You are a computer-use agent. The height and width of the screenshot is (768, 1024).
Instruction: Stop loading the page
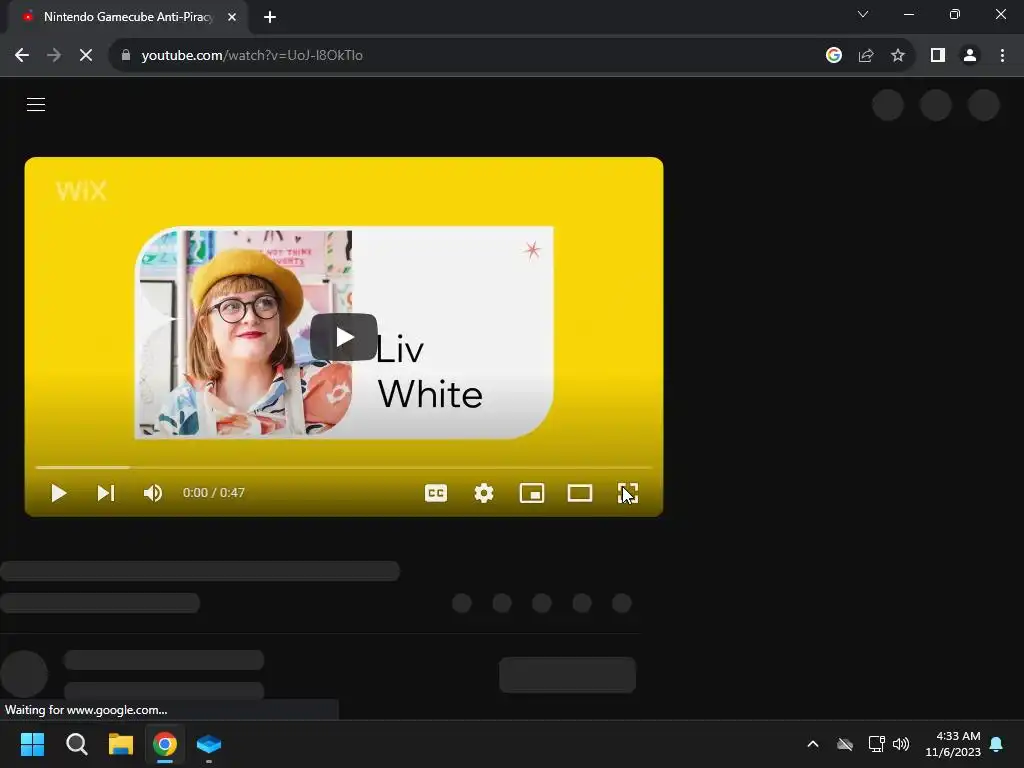click(x=86, y=56)
